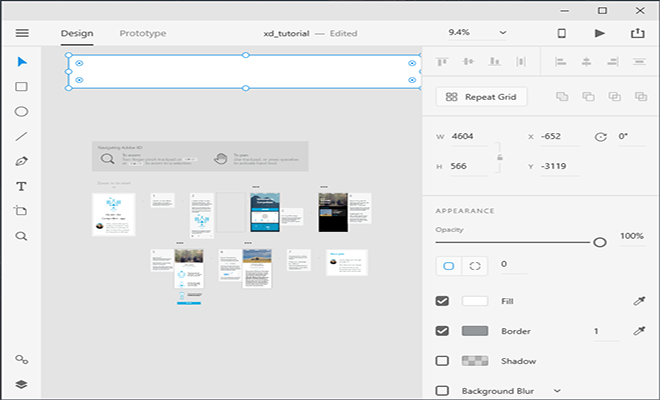Open the hamburger main menu
The image size is (660, 400).
[x=22, y=33]
